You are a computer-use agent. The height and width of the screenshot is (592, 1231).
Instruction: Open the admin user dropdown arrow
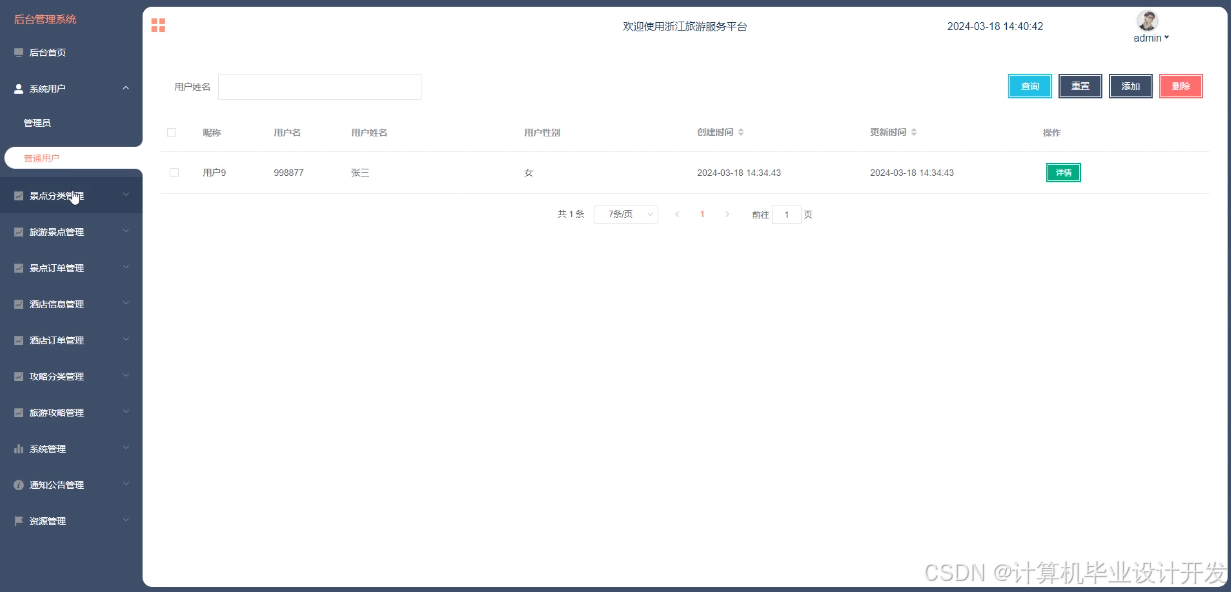pyautogui.click(x=1166, y=38)
